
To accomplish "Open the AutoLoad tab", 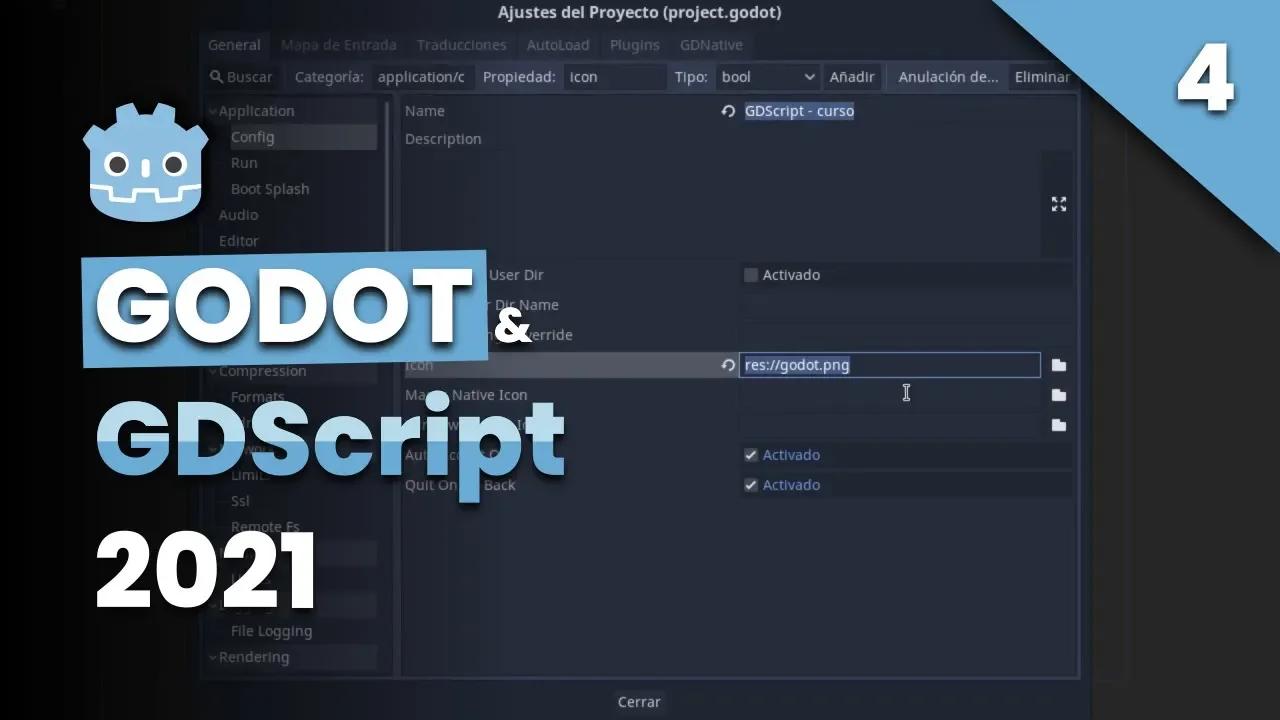I will pyautogui.click(x=557, y=45).
